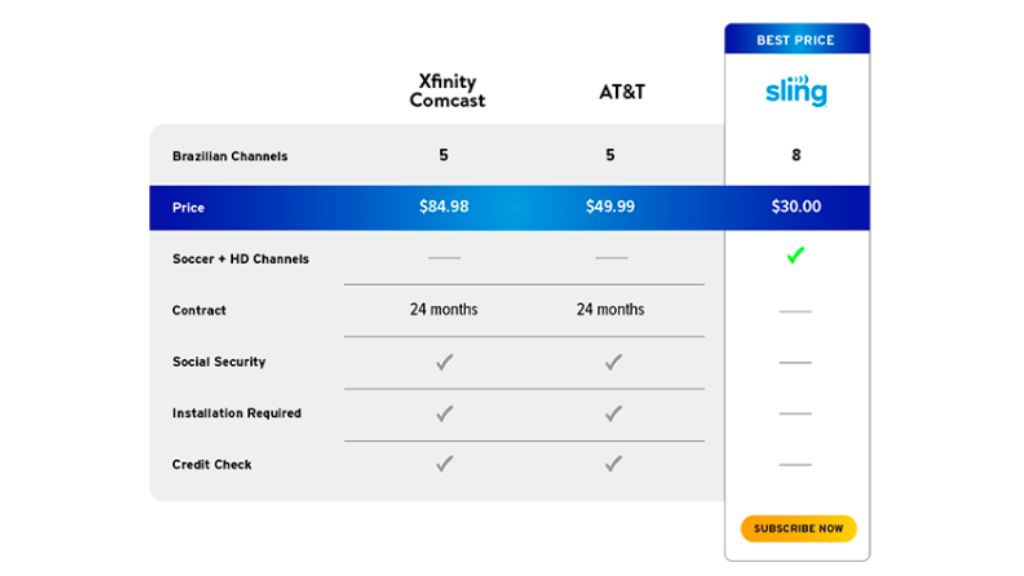Viewport: 1024px width, 576px height.
Task: Click the AT&T price $49.99
Action: [x=610, y=207]
